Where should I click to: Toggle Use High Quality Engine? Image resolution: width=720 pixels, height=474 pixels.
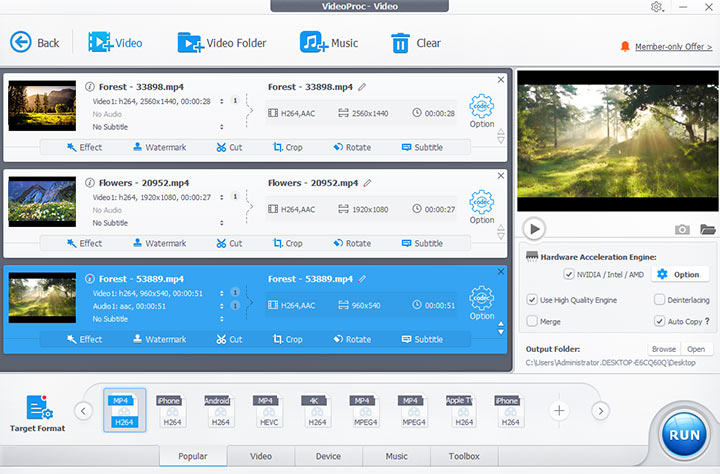[x=532, y=300]
